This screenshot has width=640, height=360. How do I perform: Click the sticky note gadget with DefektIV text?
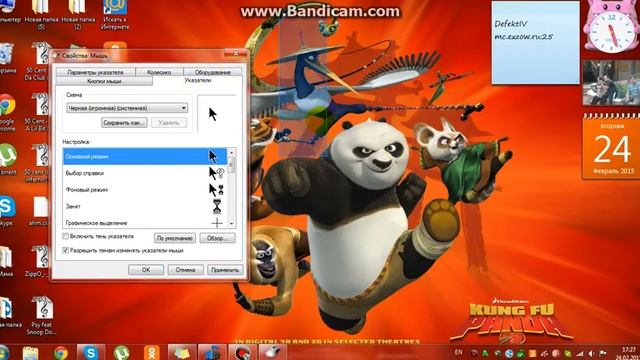point(536,42)
